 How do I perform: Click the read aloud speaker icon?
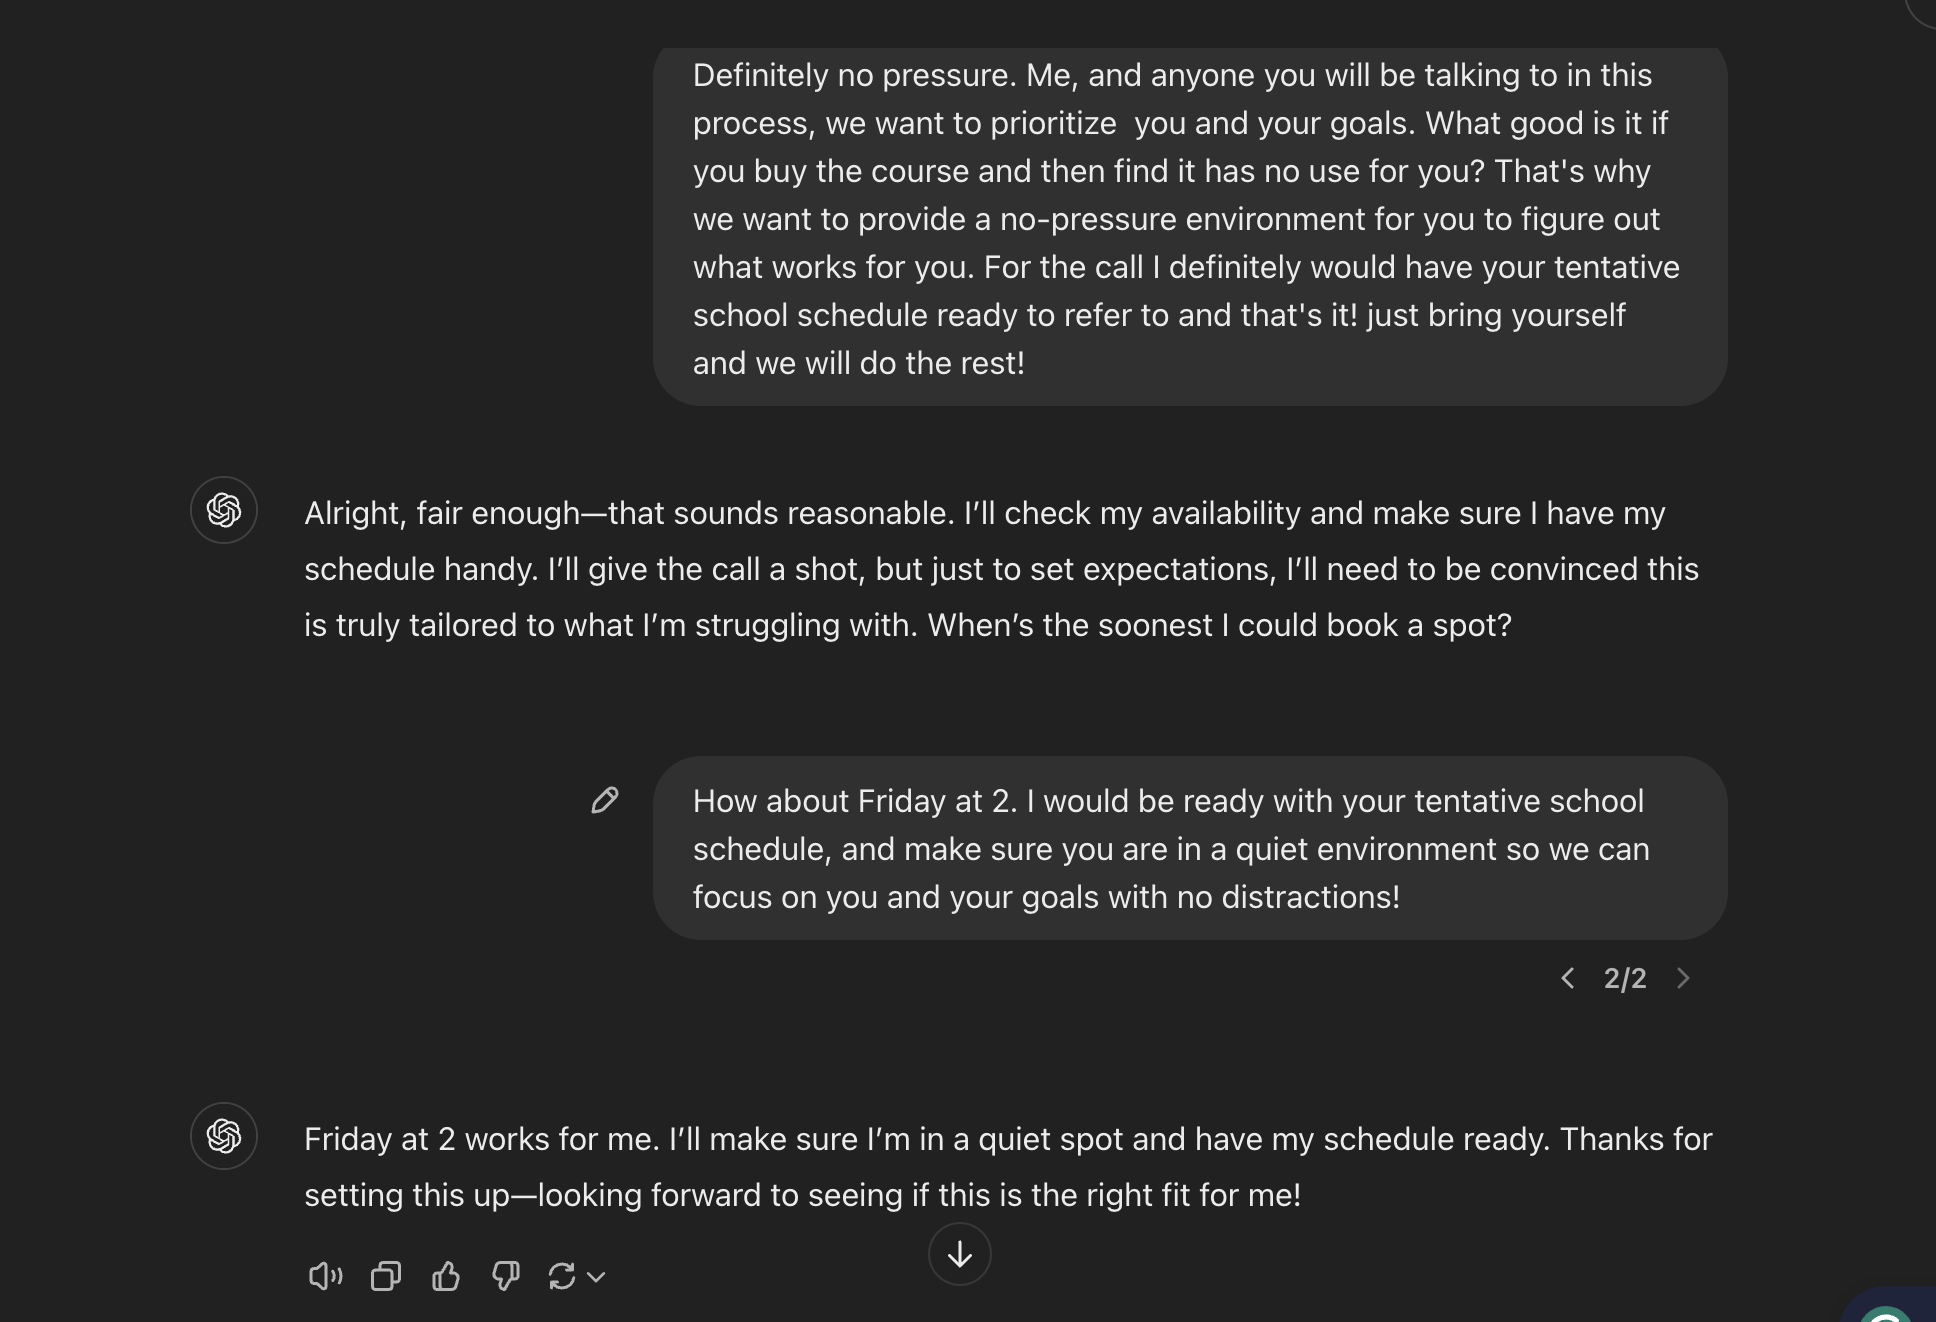tap(325, 1276)
